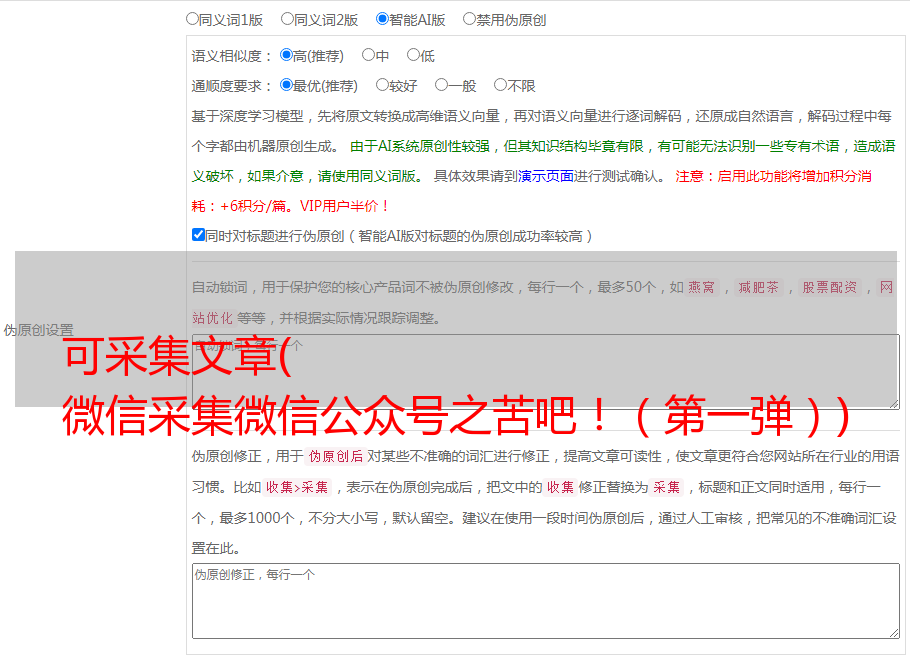911x658 pixels.
Task: Click the 通顺度要求： label
Action: tap(232, 86)
